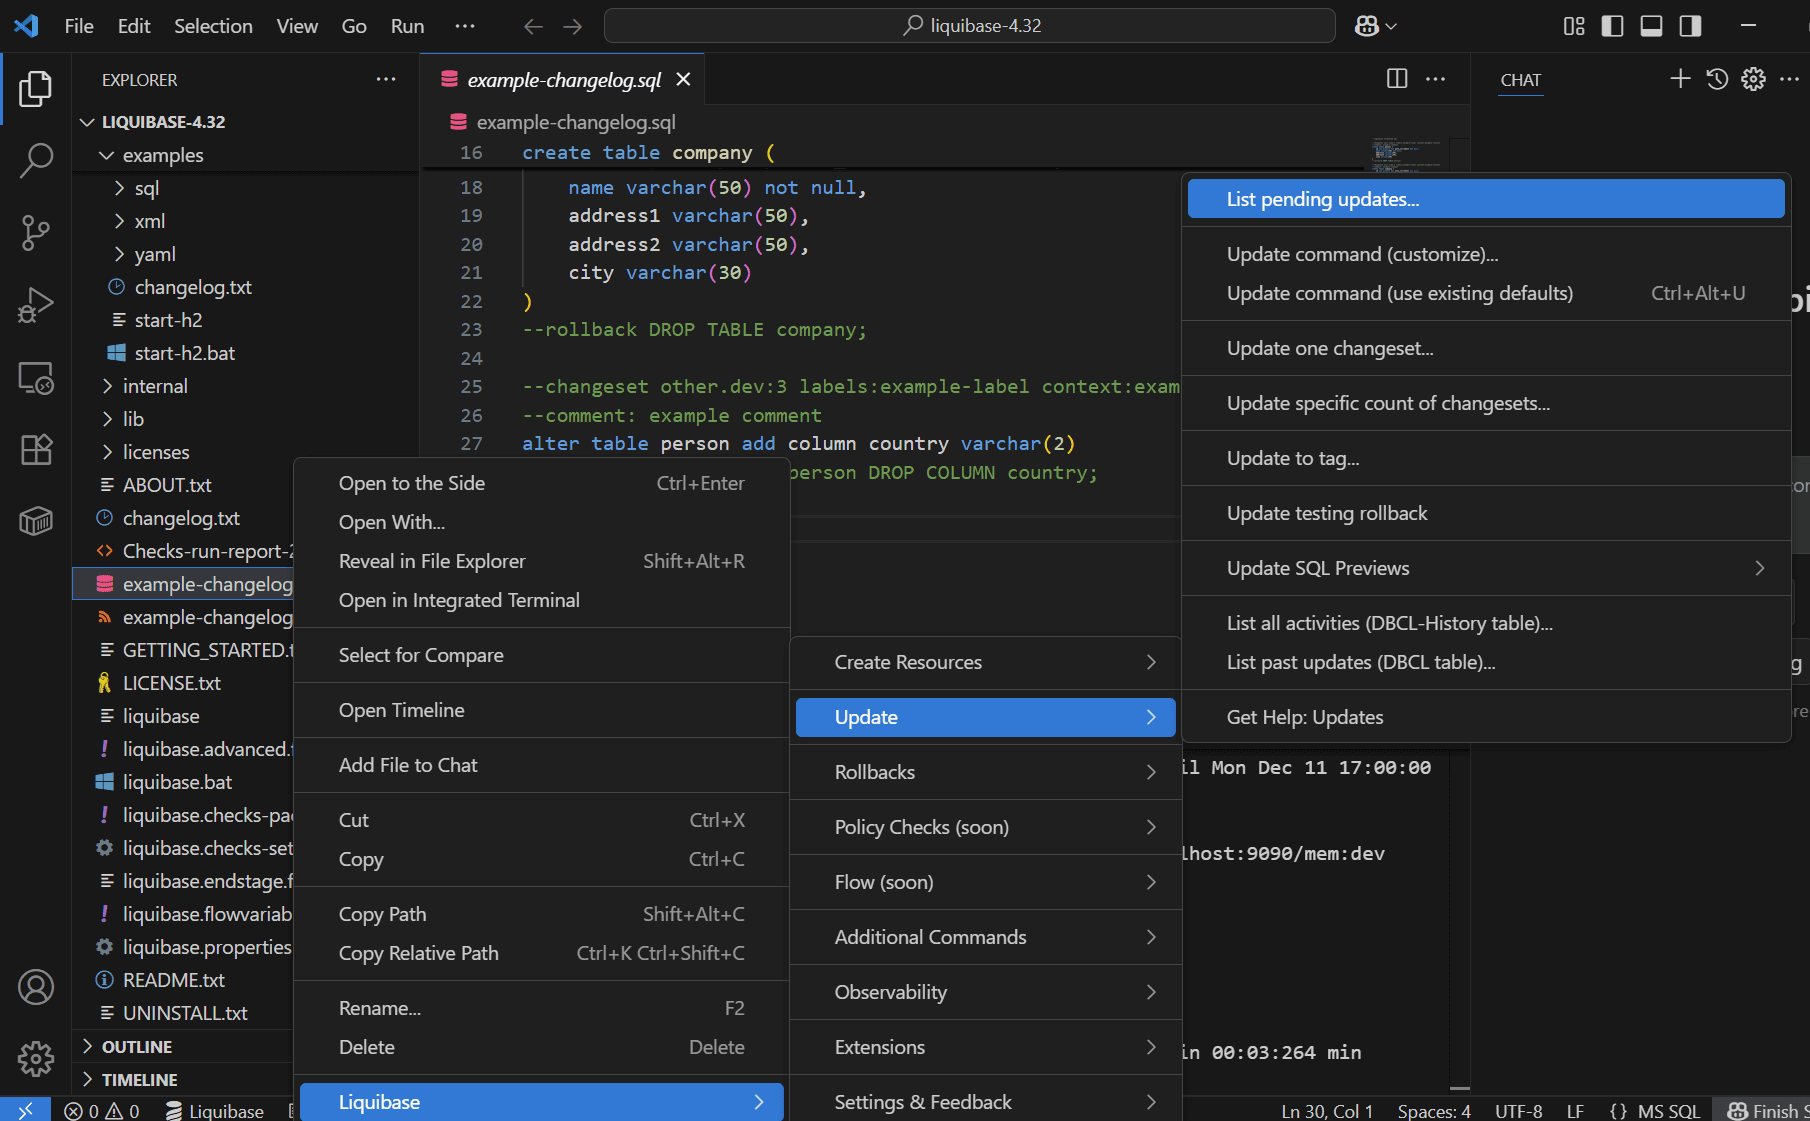Screen dimensions: 1810x1121
Task: Click the errors and warnings indicator
Action: tap(101, 1110)
